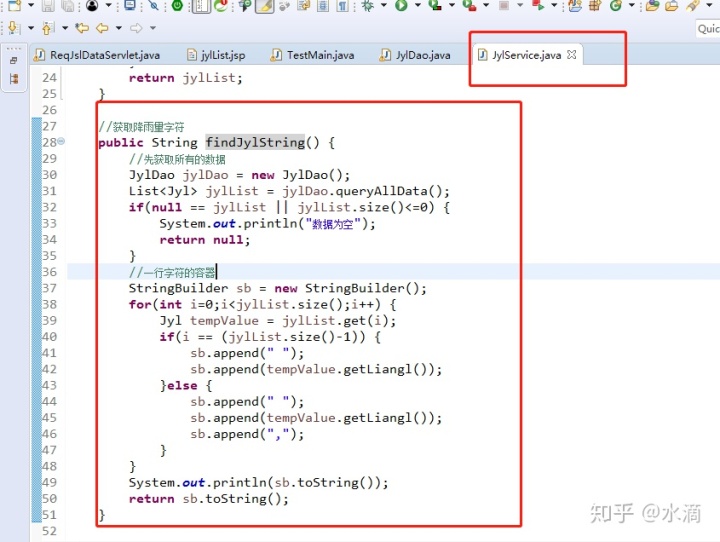Click 'queryAllData' in line 31
Screen dimensions: 720x542
point(382,191)
